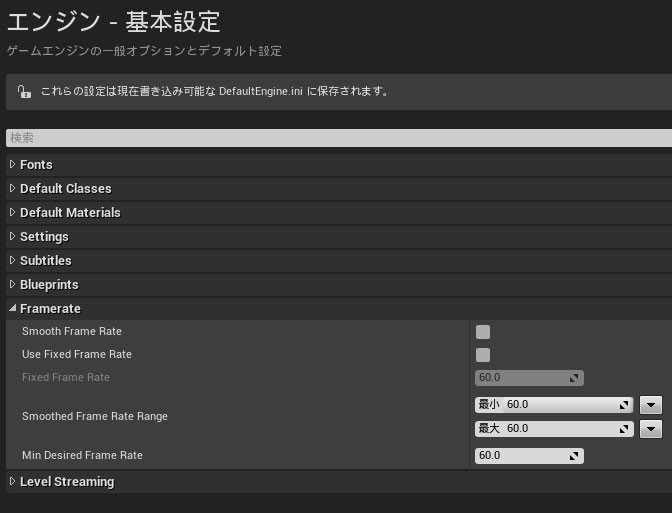The width and height of the screenshot is (672, 513).
Task: Toggle the Smooth Frame Rate checkbox
Action: pos(483,332)
